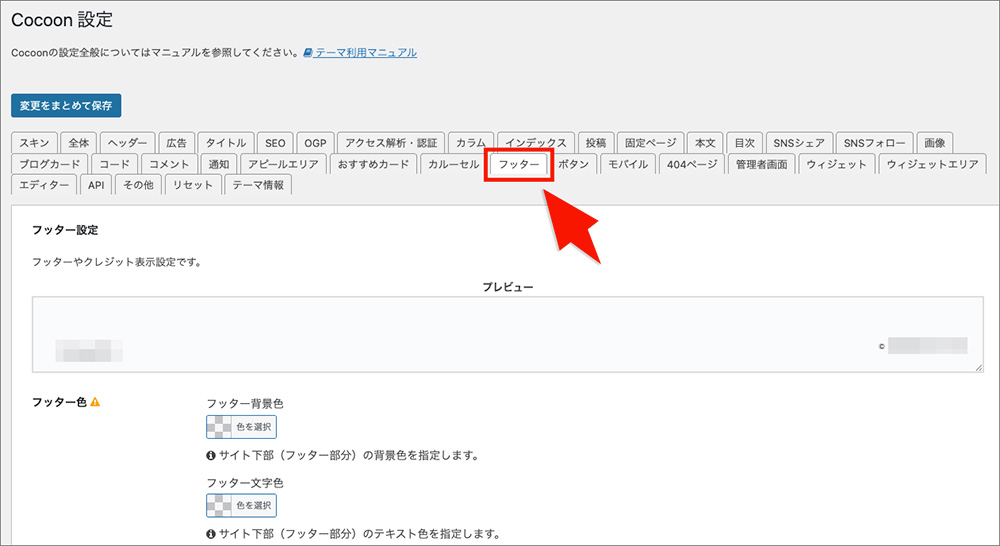1000x546 pixels.
Task: Open the おすすめカード tab
Action: tap(374, 164)
